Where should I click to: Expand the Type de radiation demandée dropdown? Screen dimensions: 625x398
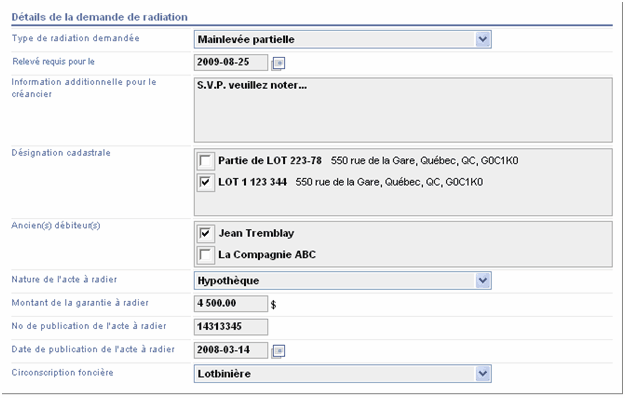[x=483, y=39]
